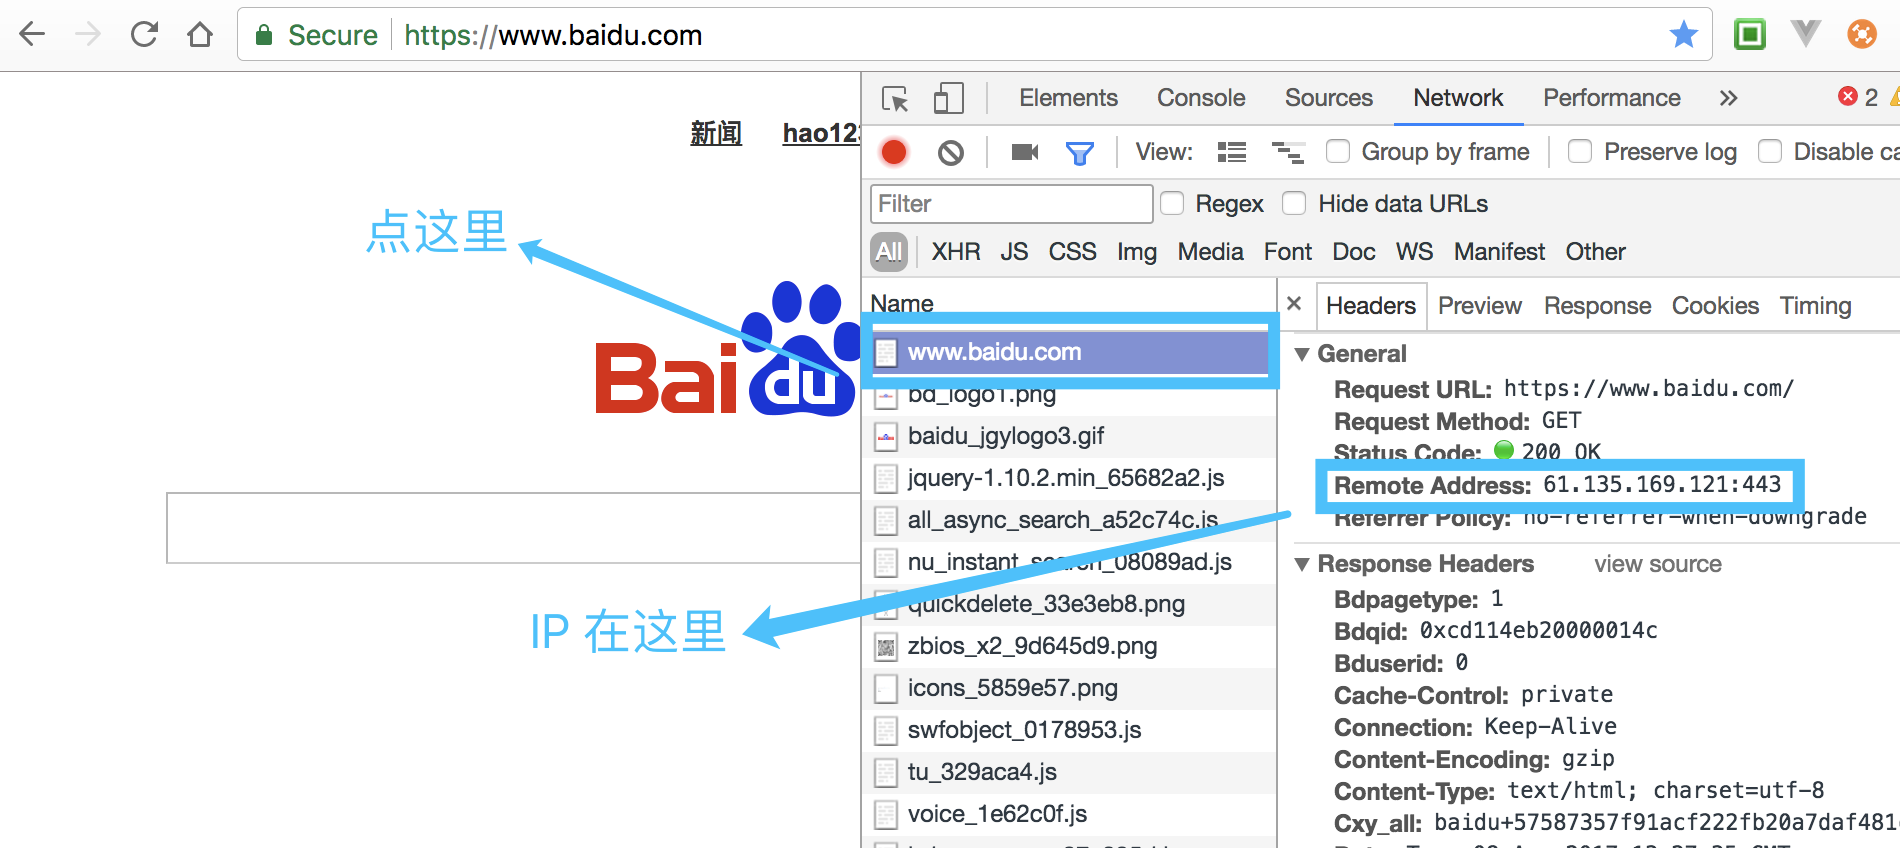This screenshot has width=1900, height=848.
Task: Click the file icon beside jquery-1.10.2.min_65682a2.js
Action: tap(886, 479)
